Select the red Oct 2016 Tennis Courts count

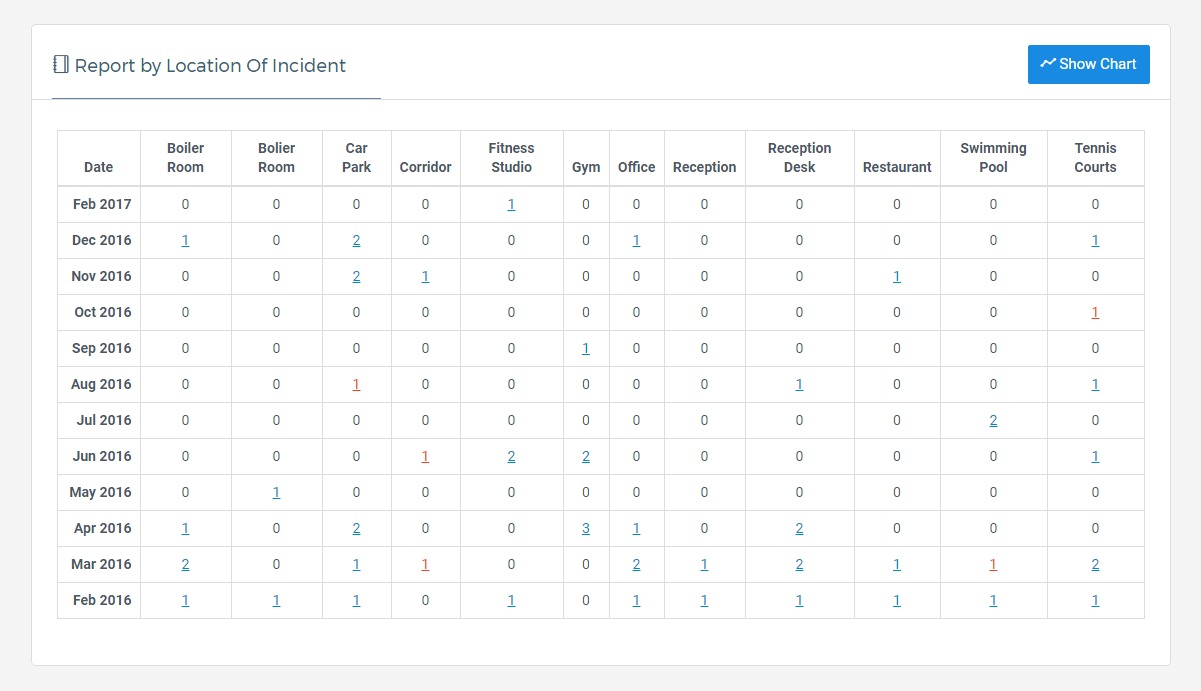pyautogui.click(x=1095, y=313)
